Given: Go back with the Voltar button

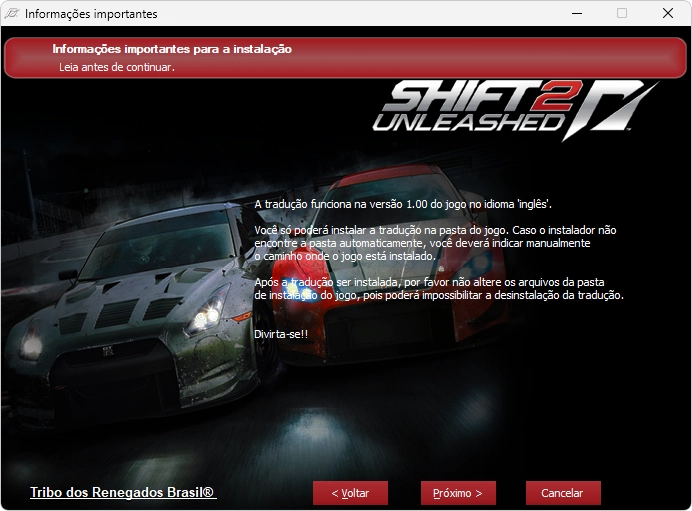Looking at the screenshot, I should (x=350, y=493).
